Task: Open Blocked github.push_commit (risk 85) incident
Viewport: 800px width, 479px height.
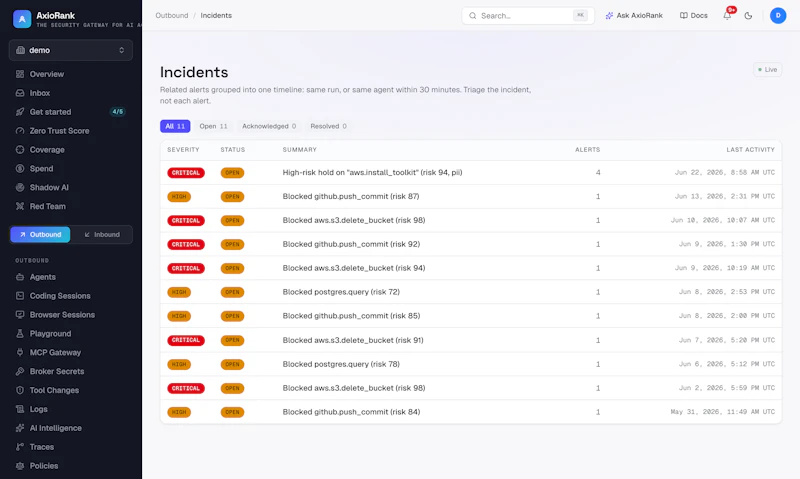Action: (x=470, y=316)
